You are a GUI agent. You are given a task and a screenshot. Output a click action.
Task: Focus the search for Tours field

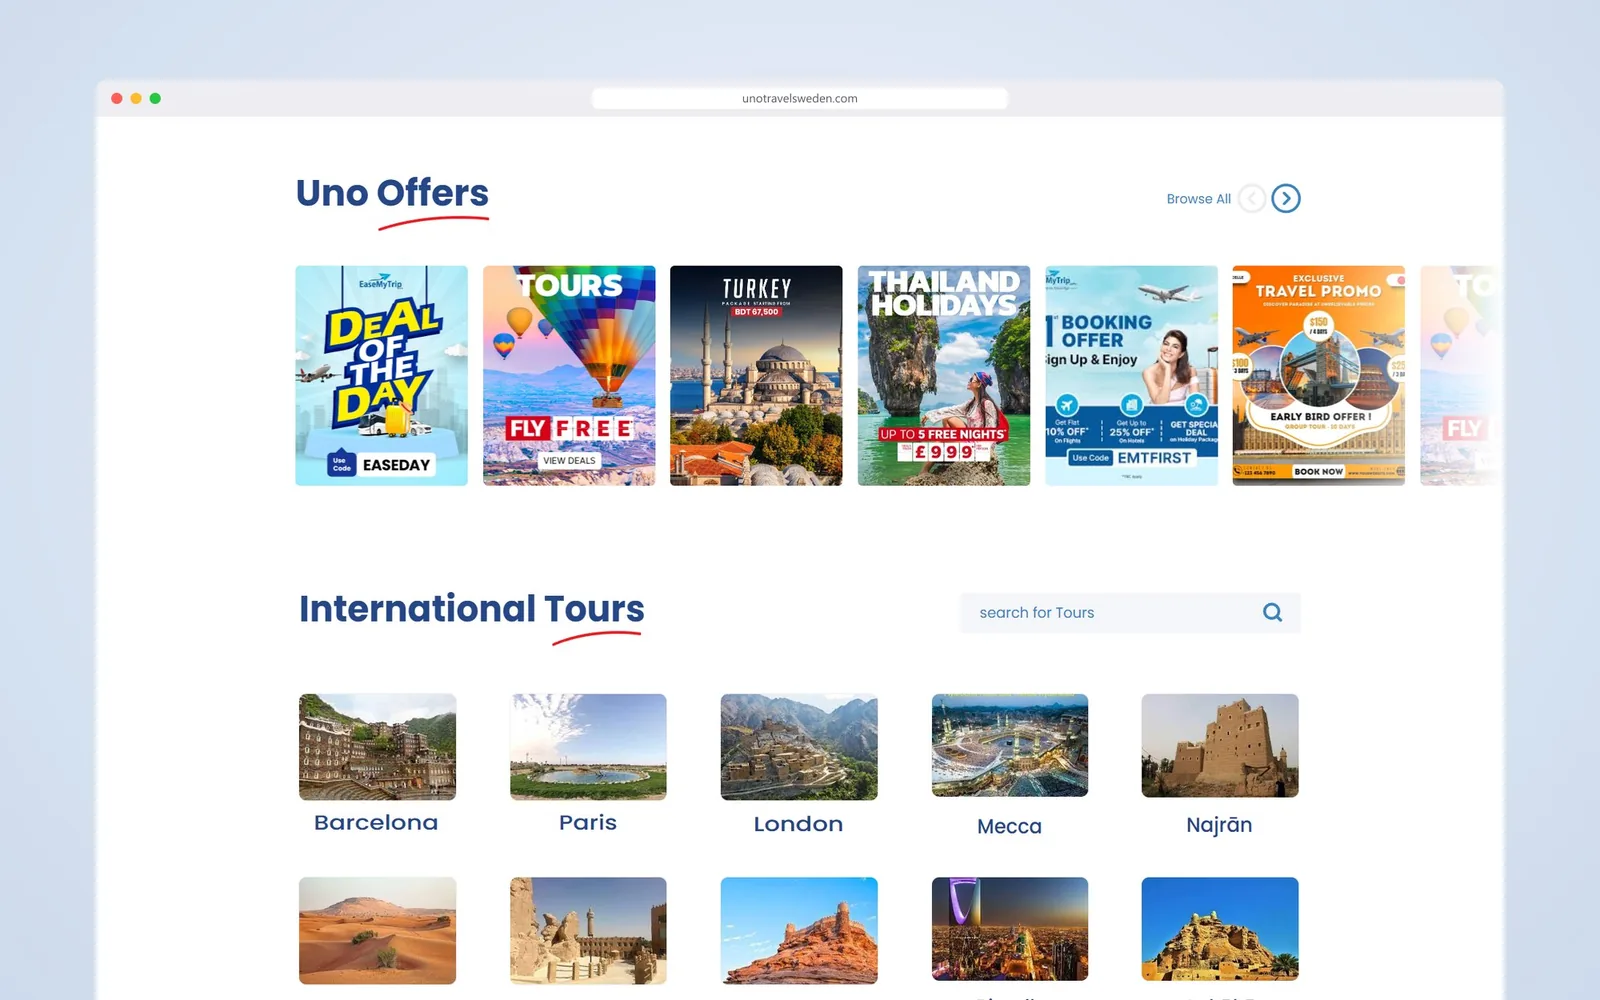pos(1130,613)
